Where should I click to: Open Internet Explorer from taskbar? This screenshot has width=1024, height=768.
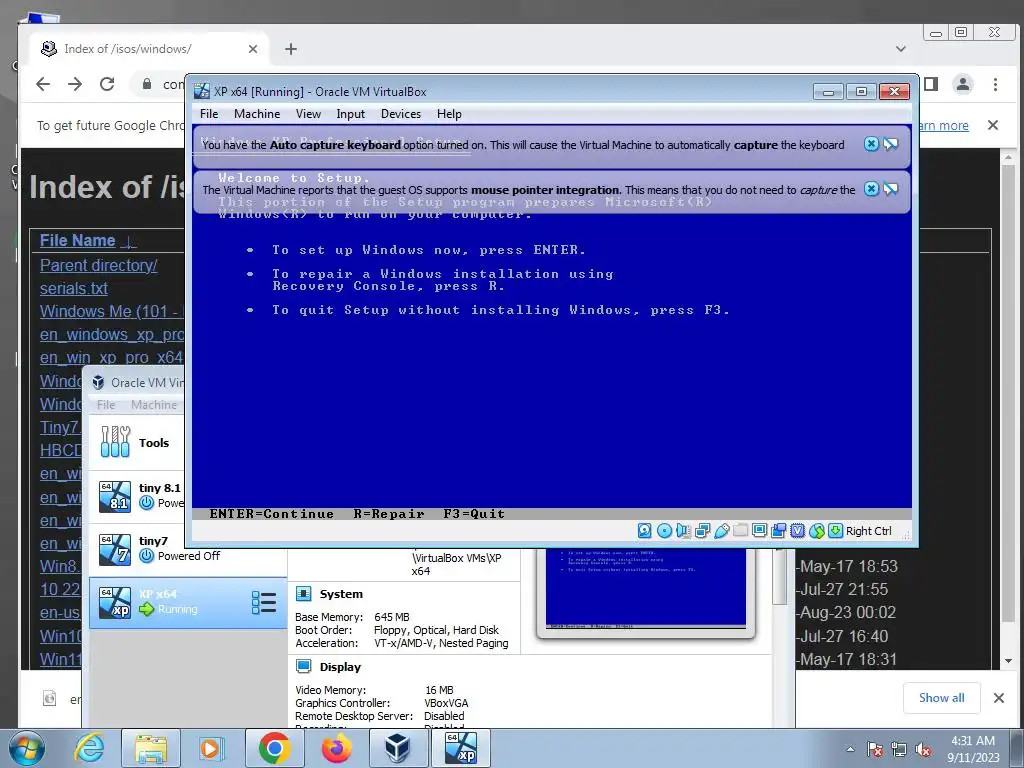[x=89, y=748]
